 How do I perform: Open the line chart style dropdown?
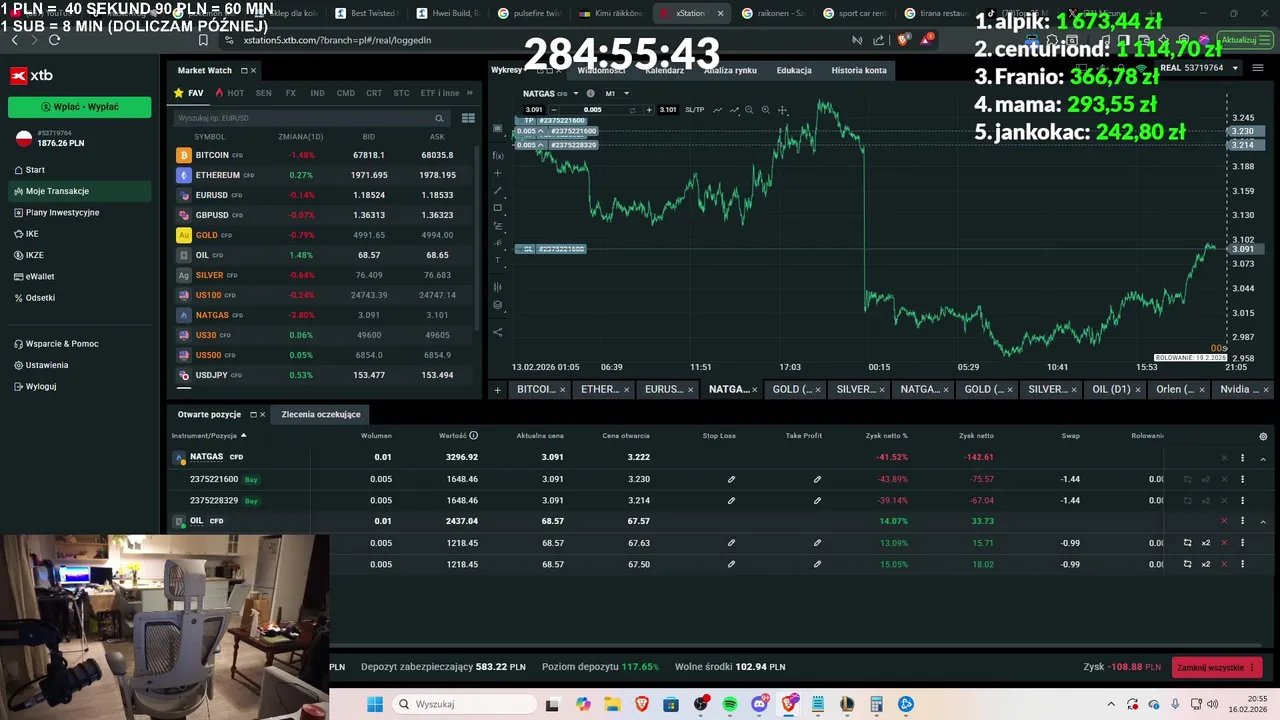coord(734,110)
